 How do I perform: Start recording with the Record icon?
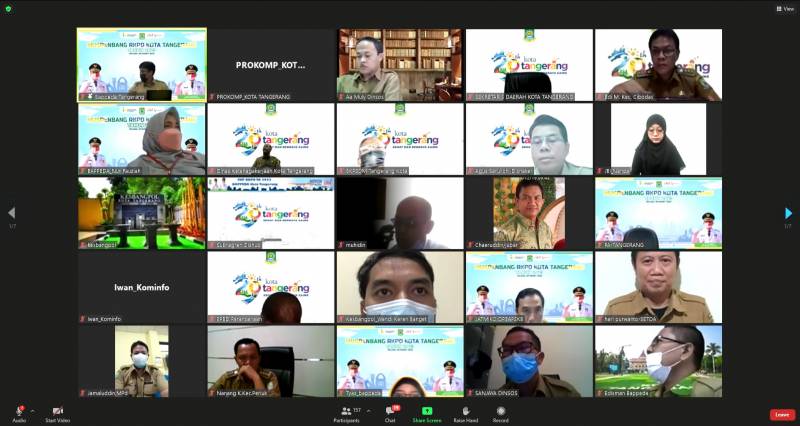point(500,411)
